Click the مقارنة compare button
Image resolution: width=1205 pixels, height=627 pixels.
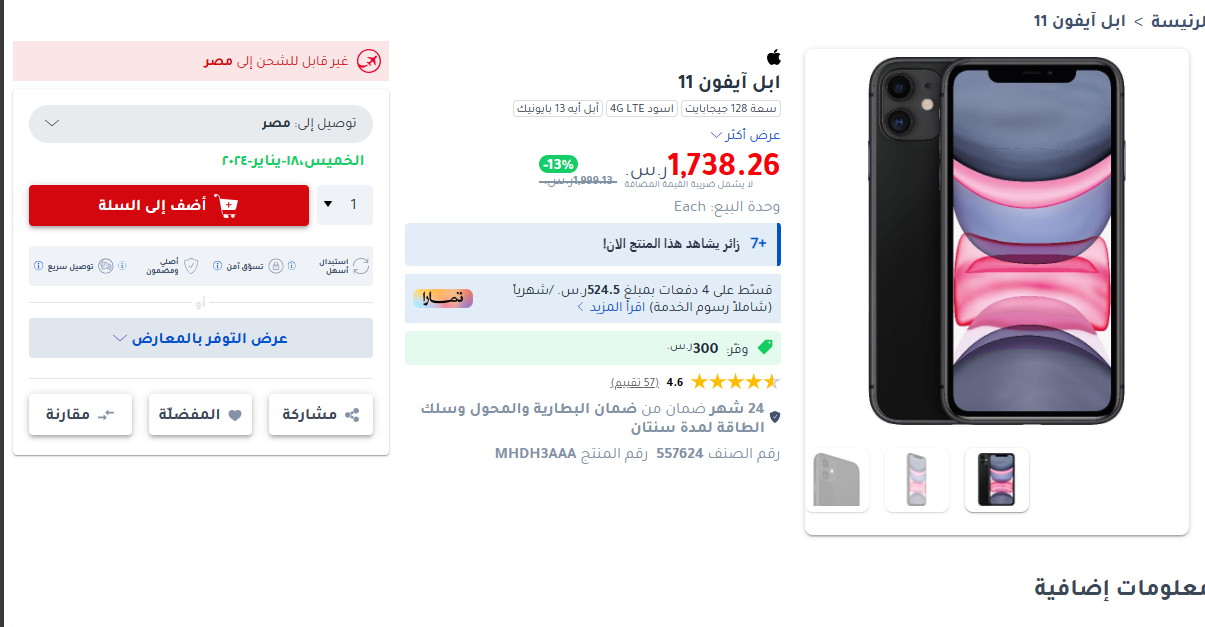pyautogui.click(x=81, y=414)
